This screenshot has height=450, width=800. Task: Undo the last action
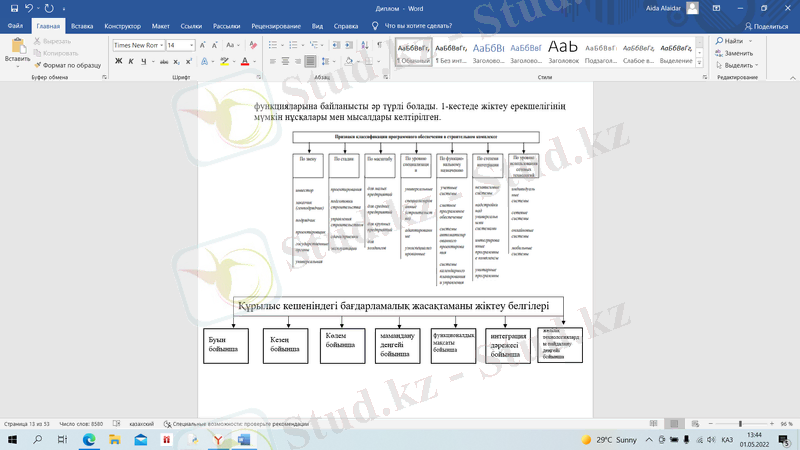(x=29, y=8)
